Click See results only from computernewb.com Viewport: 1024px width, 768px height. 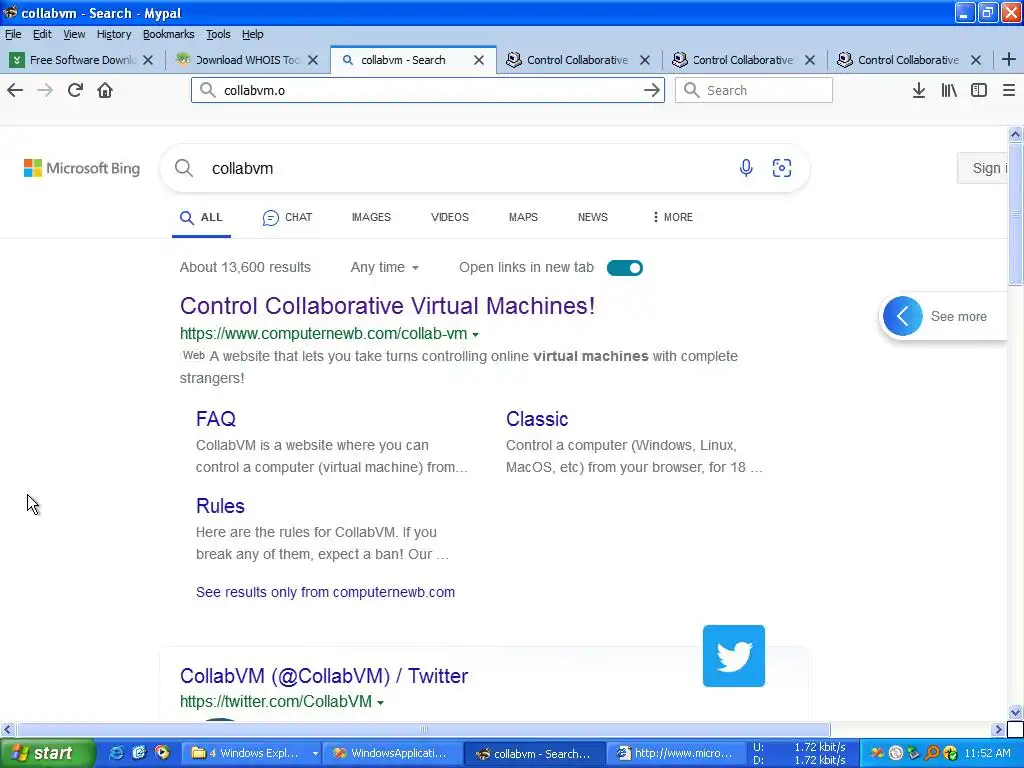tap(325, 592)
